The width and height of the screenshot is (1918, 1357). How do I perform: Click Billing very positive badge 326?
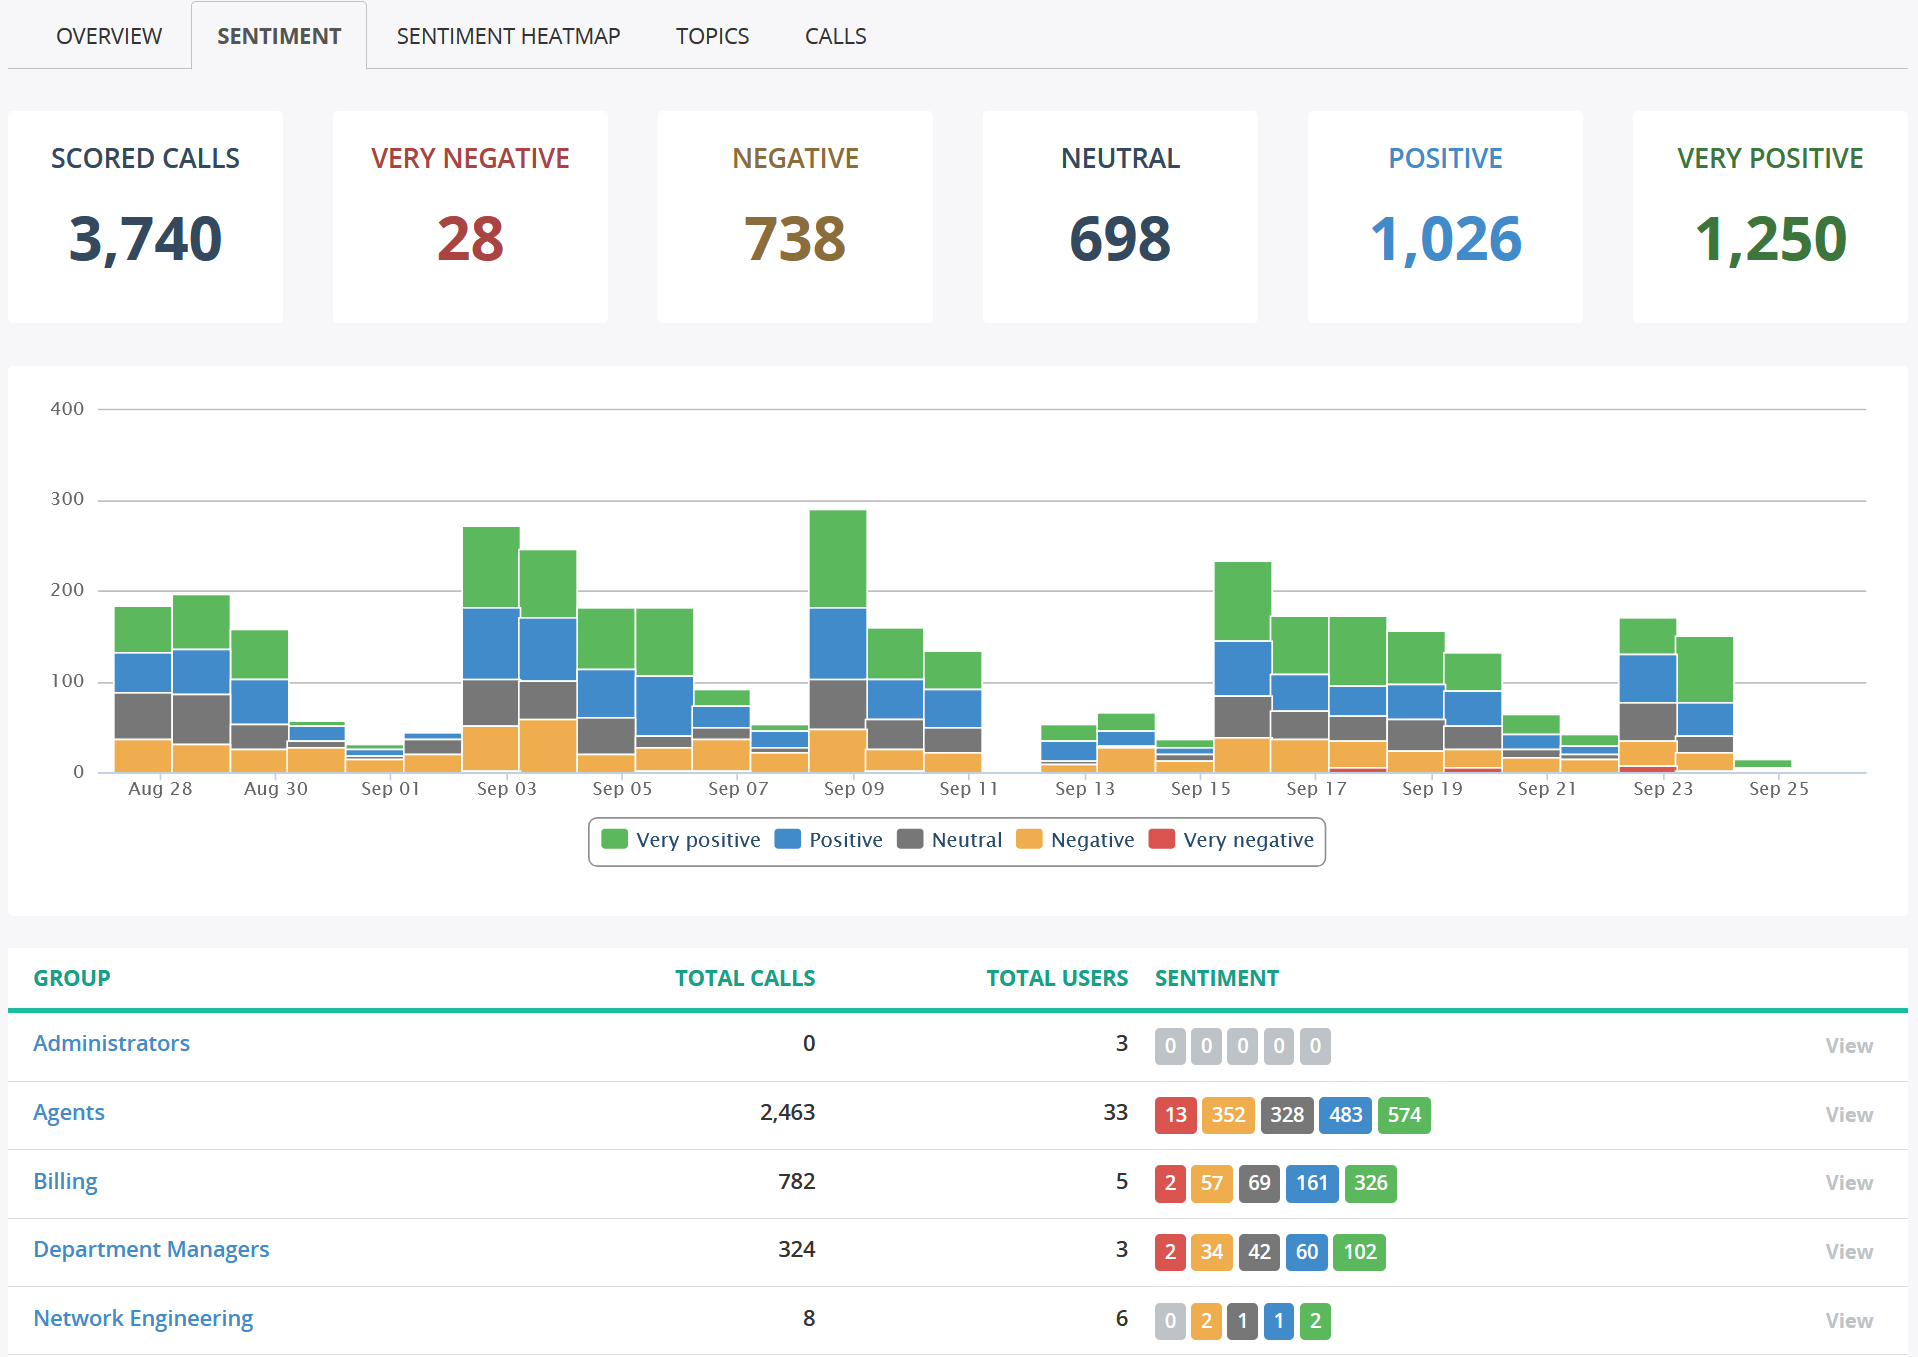click(1370, 1183)
